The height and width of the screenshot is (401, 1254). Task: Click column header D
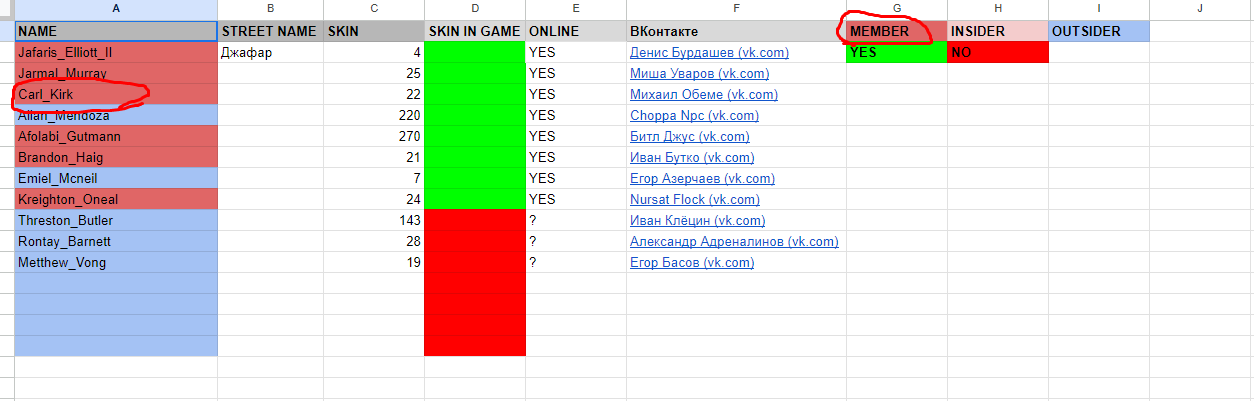(474, 9)
